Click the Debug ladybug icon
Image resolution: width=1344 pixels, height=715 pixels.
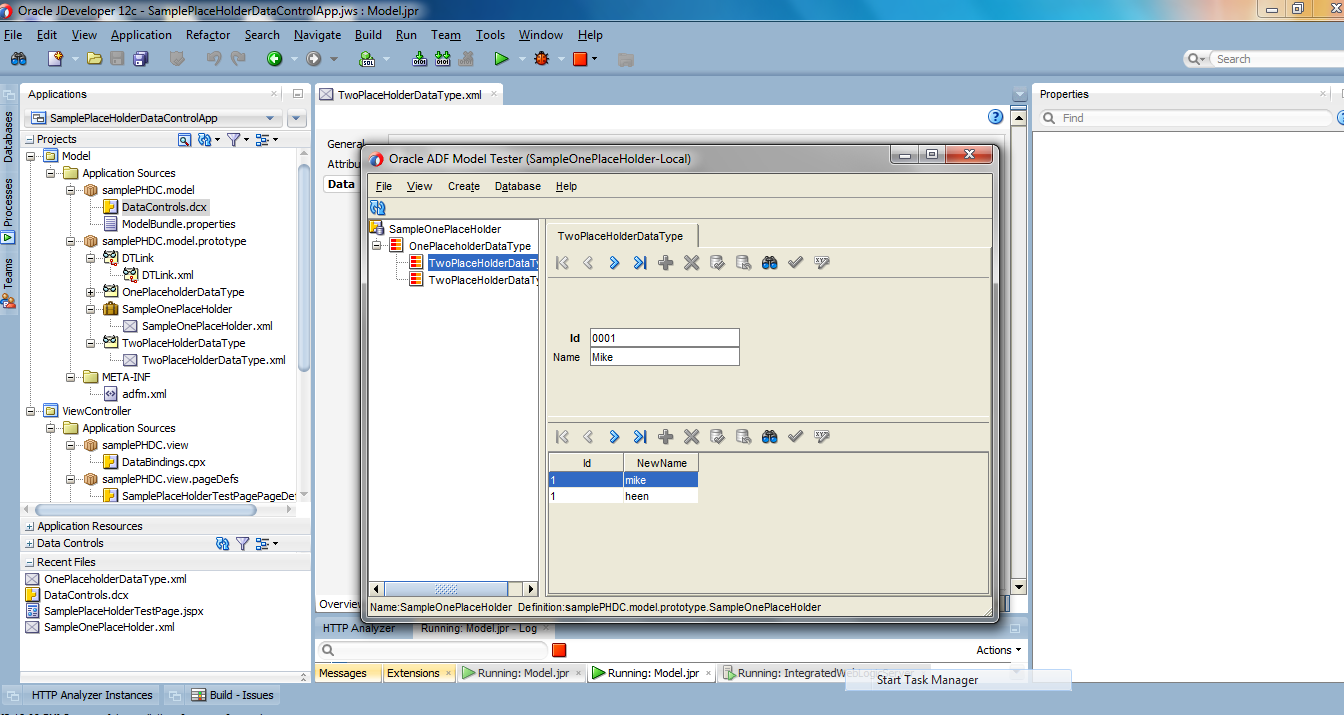pos(542,59)
